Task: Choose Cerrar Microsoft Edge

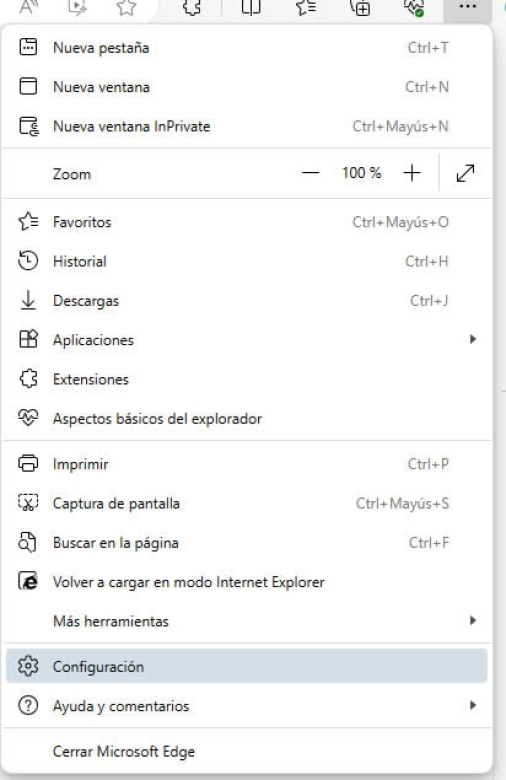Action: pyautogui.click(x=247, y=751)
